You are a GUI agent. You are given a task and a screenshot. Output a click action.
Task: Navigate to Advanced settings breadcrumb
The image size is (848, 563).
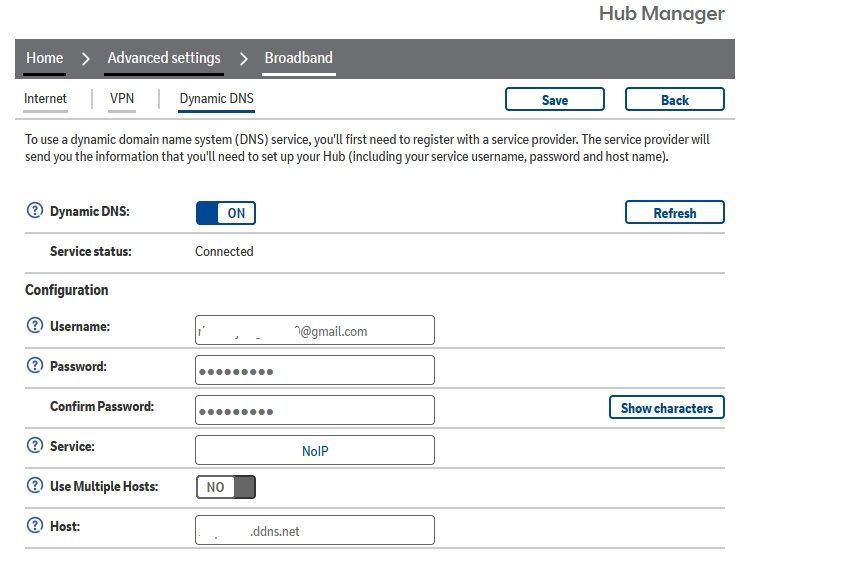(164, 58)
